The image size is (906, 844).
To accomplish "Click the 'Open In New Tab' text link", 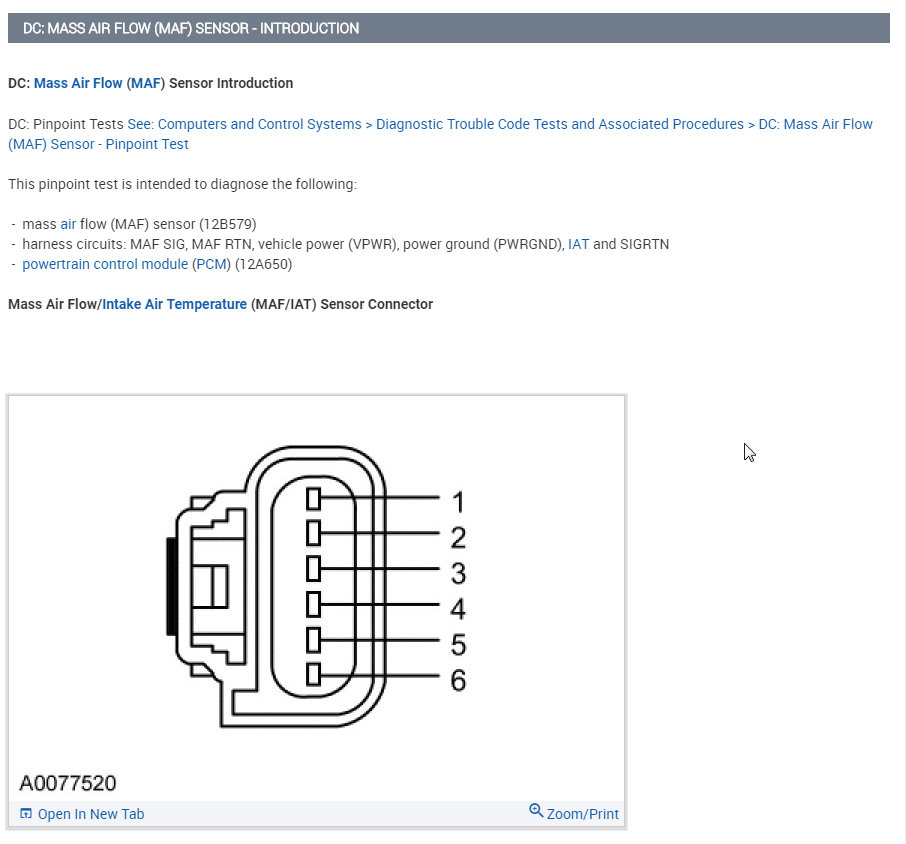I will tap(91, 814).
